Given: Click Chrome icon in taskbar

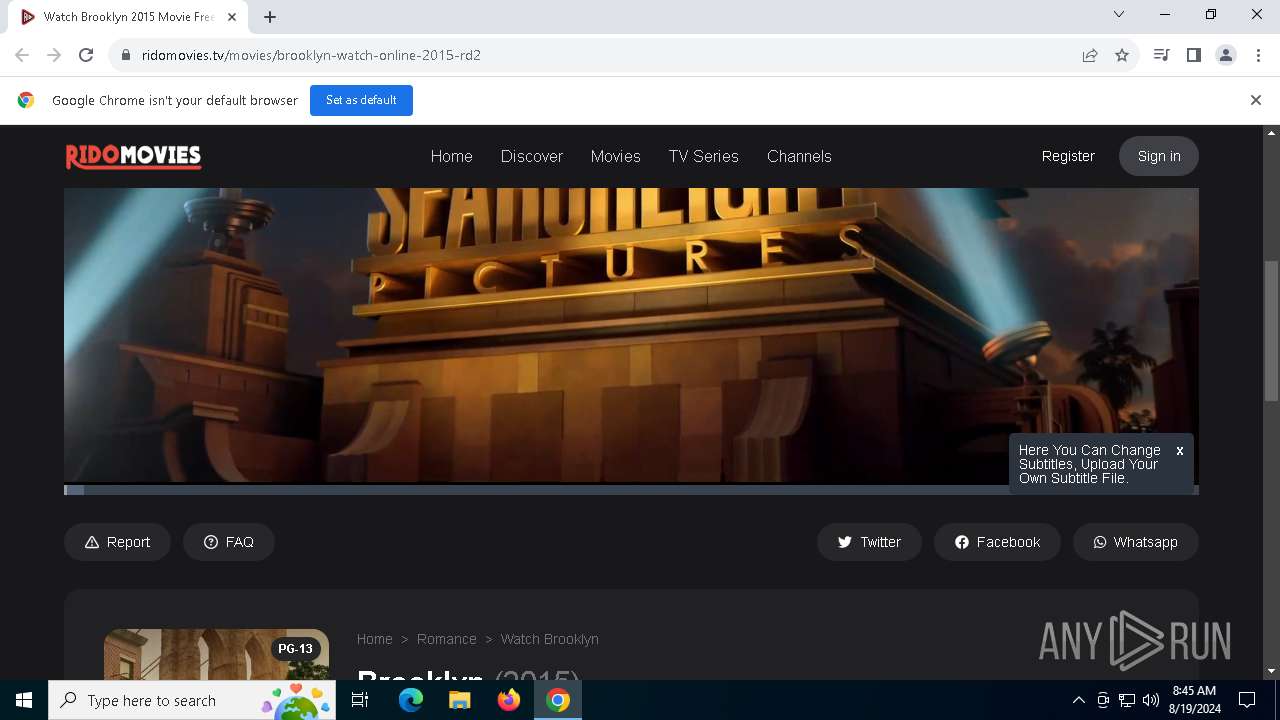Looking at the screenshot, I should click(558, 700).
